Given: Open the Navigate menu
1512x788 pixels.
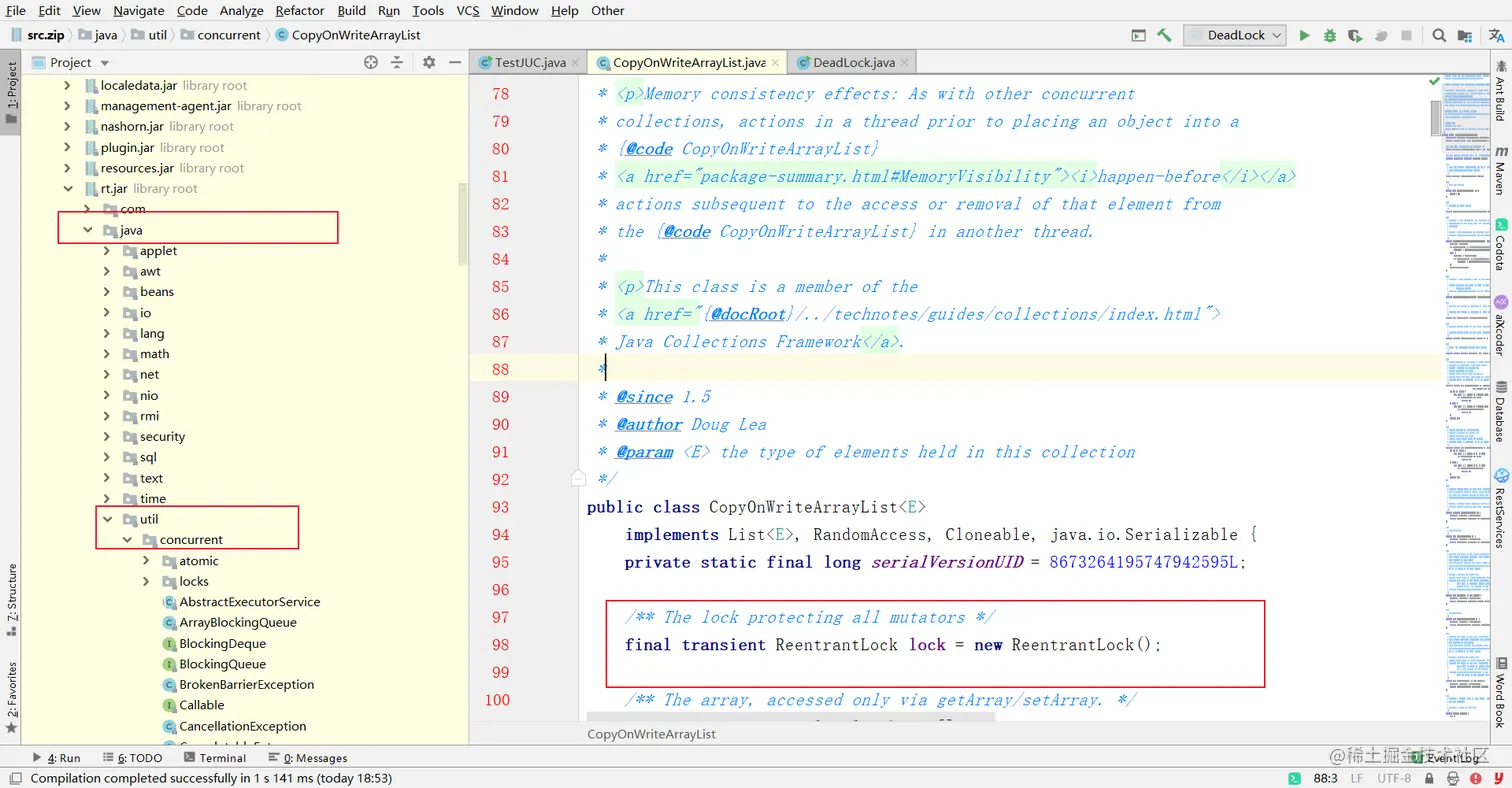Looking at the screenshot, I should 139,10.
